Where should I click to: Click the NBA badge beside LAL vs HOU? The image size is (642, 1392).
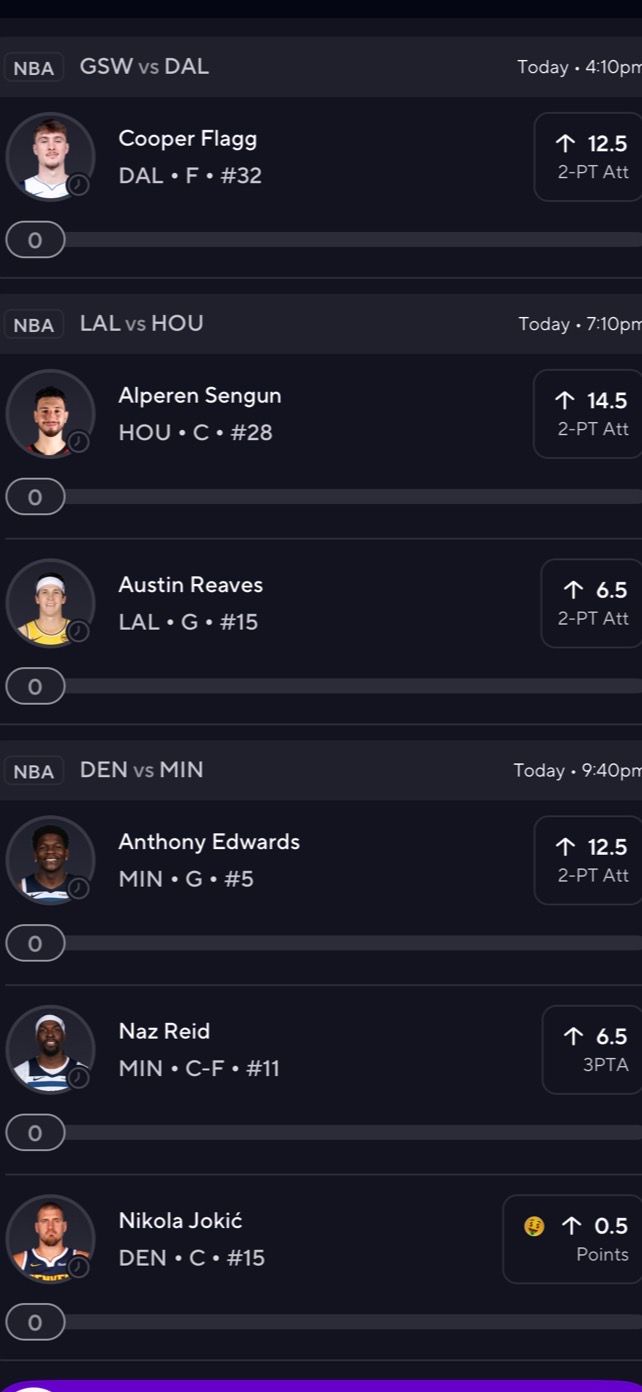pyautogui.click(x=34, y=323)
